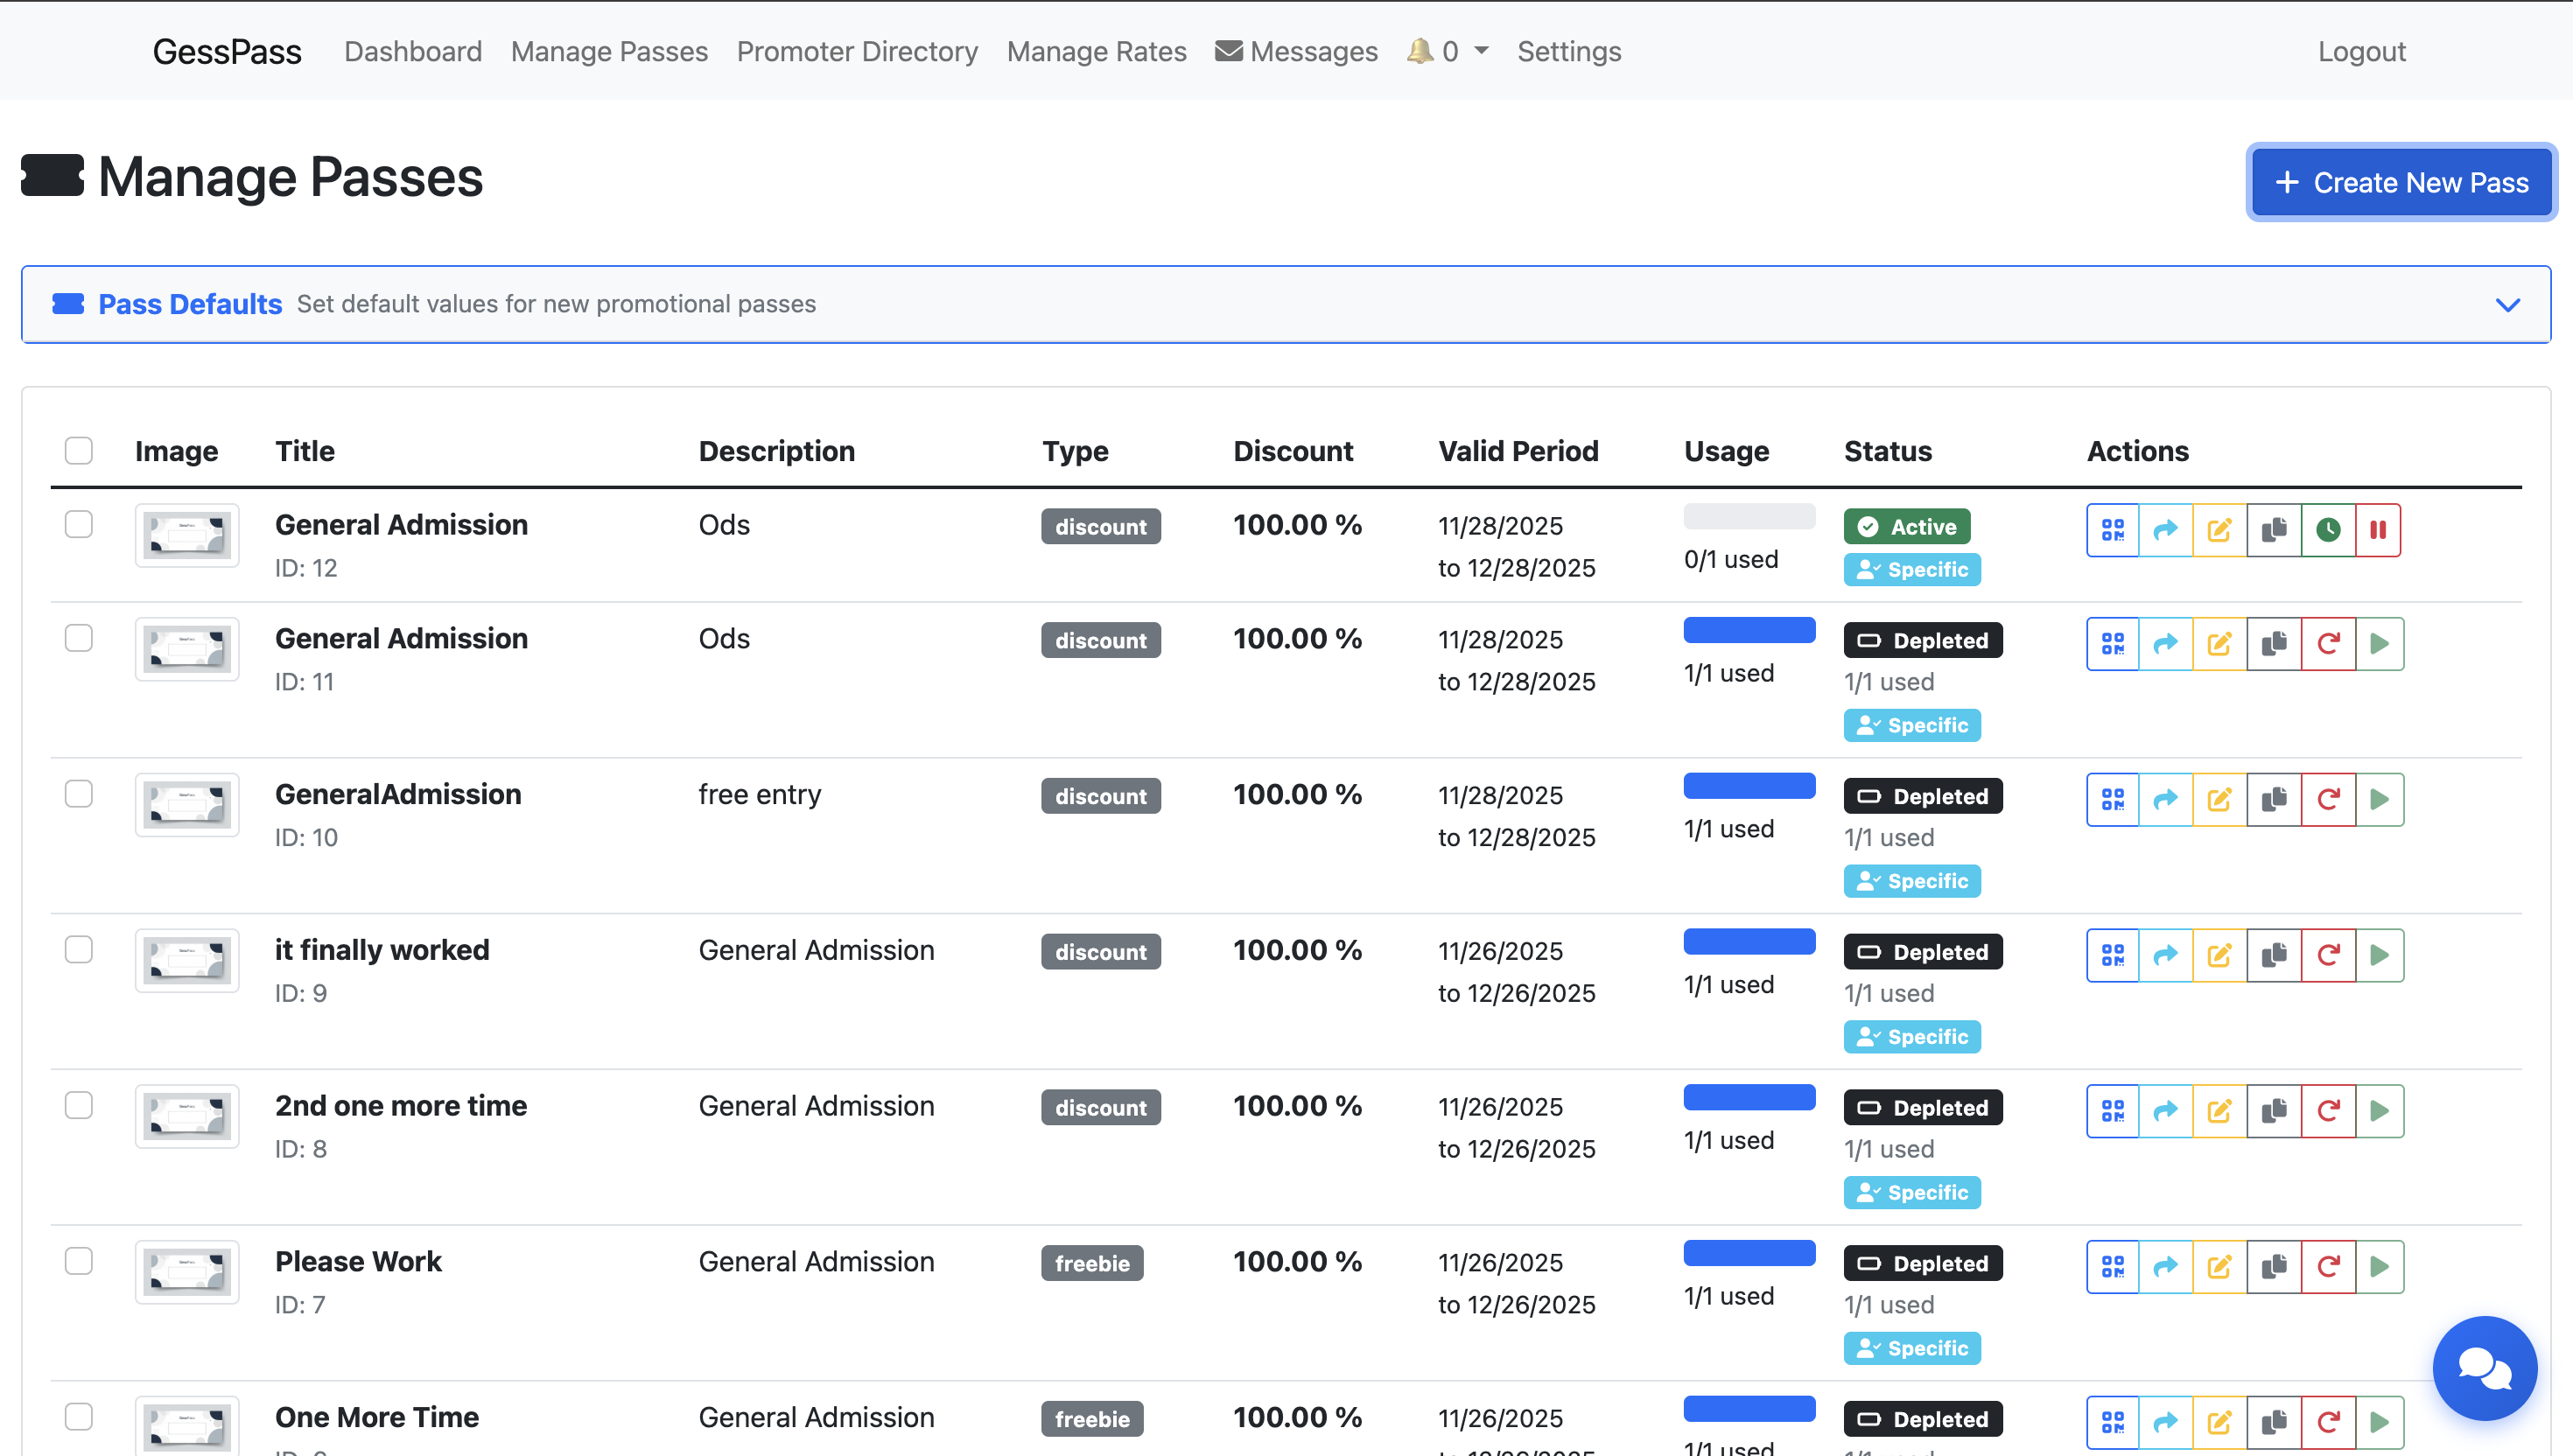Image resolution: width=2573 pixels, height=1456 pixels.
Task: Select the checkbox next to pass ID 10
Action: 78,793
